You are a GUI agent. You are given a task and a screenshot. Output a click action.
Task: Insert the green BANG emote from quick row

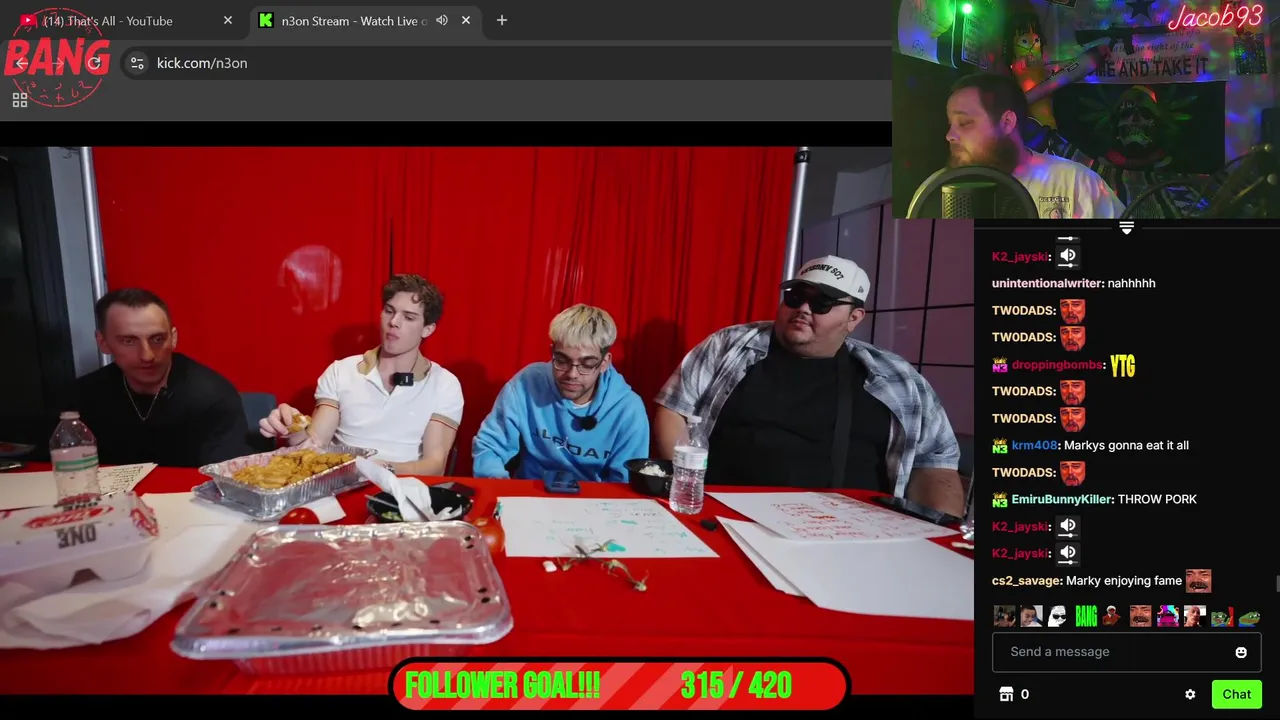1086,617
